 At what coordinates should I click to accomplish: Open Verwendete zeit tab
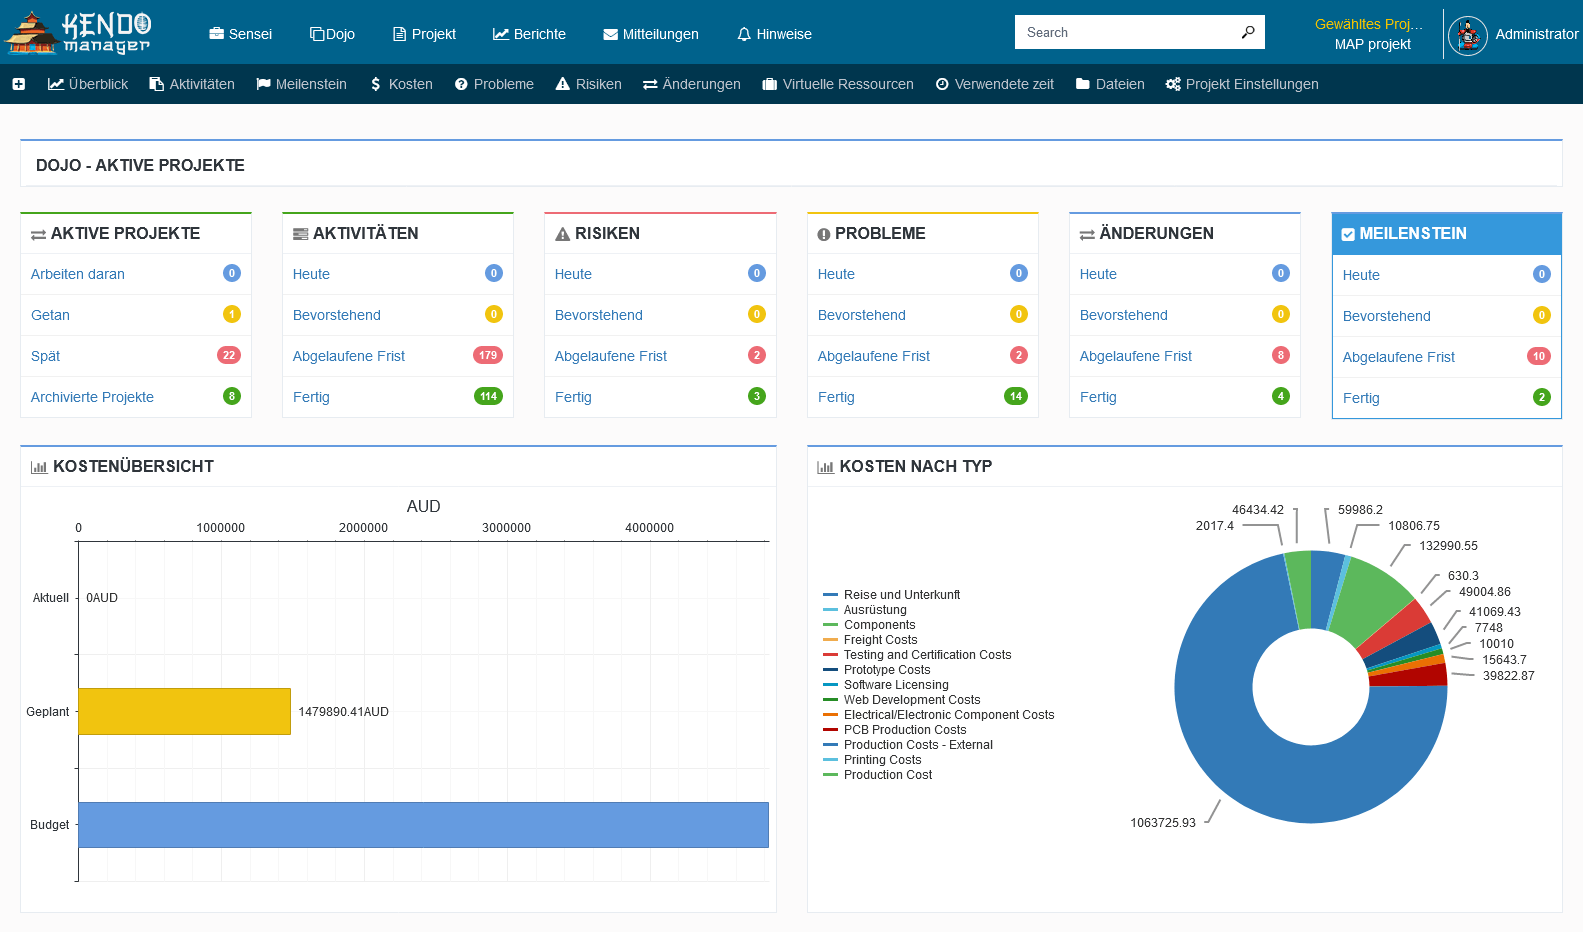(995, 84)
